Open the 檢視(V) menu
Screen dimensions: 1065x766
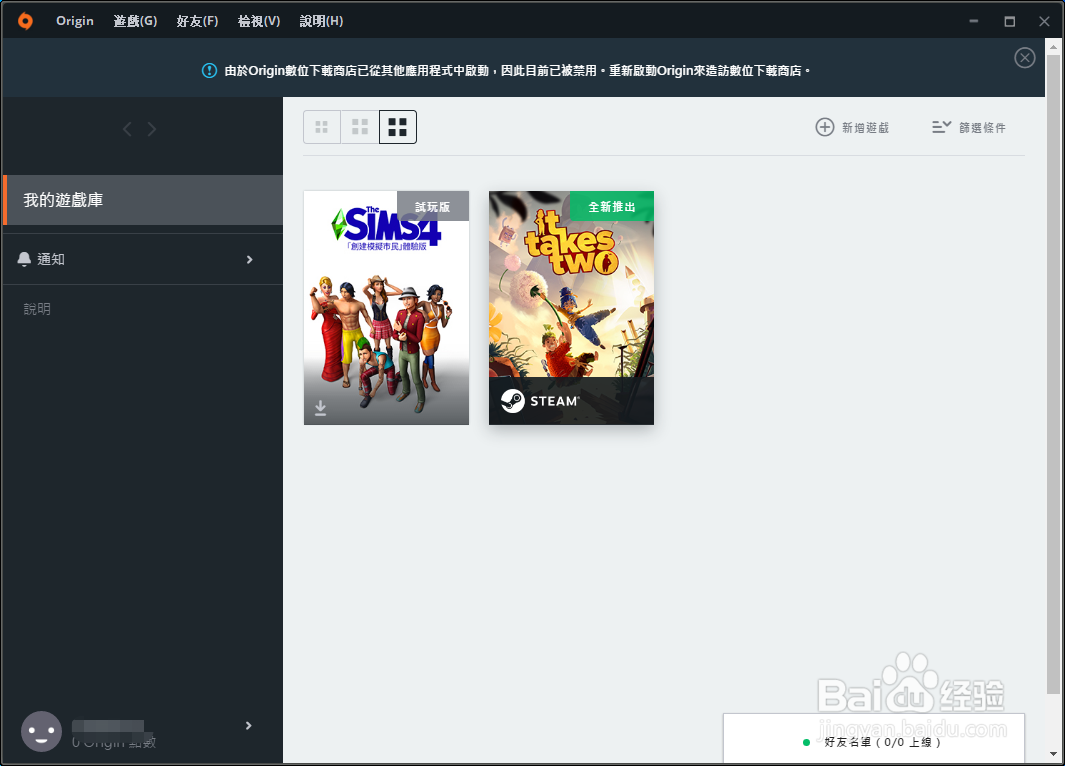tap(259, 21)
